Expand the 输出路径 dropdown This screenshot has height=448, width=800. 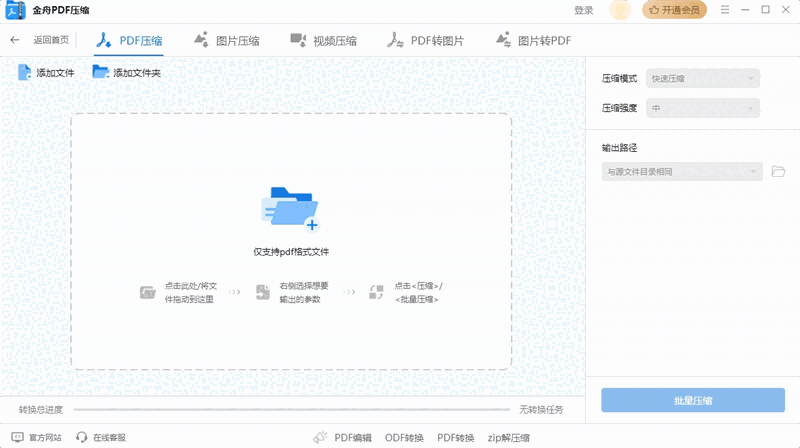tap(682, 171)
